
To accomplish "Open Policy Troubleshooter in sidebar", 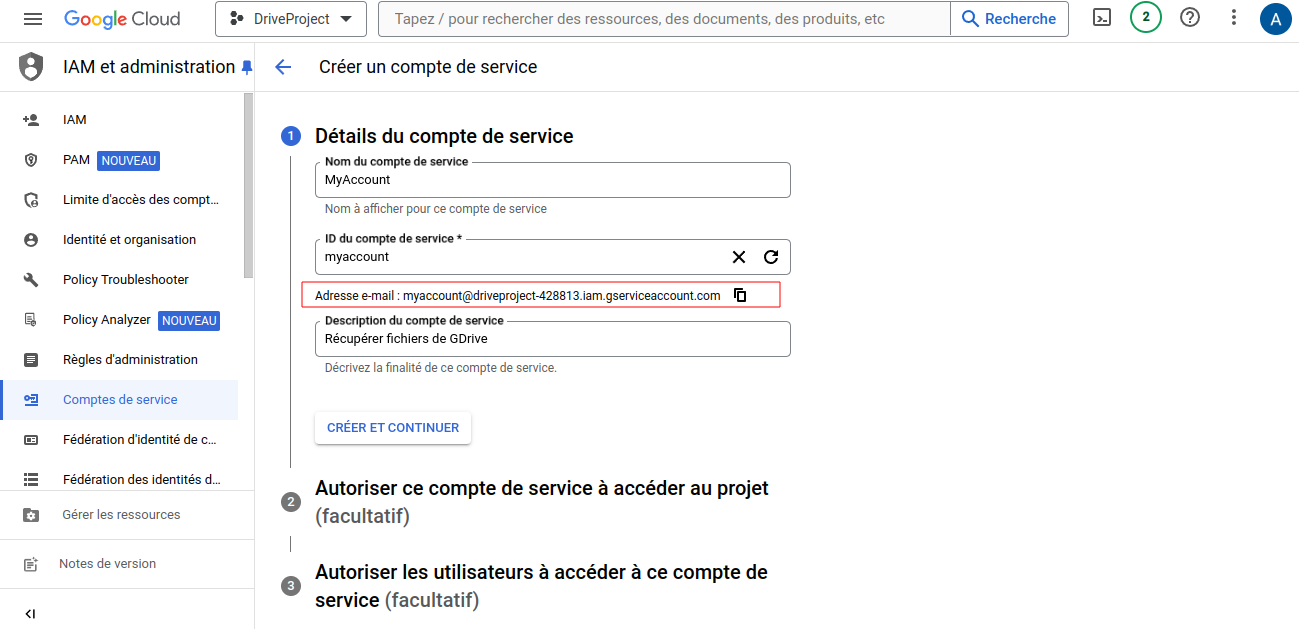I will [x=125, y=280].
